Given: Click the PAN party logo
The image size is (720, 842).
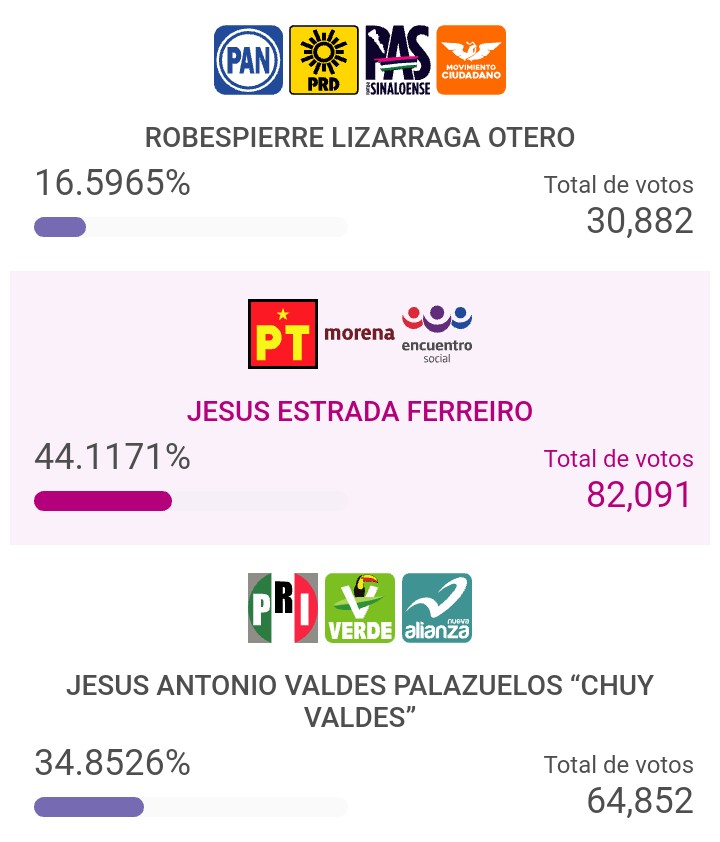Looking at the screenshot, I should 248,60.
